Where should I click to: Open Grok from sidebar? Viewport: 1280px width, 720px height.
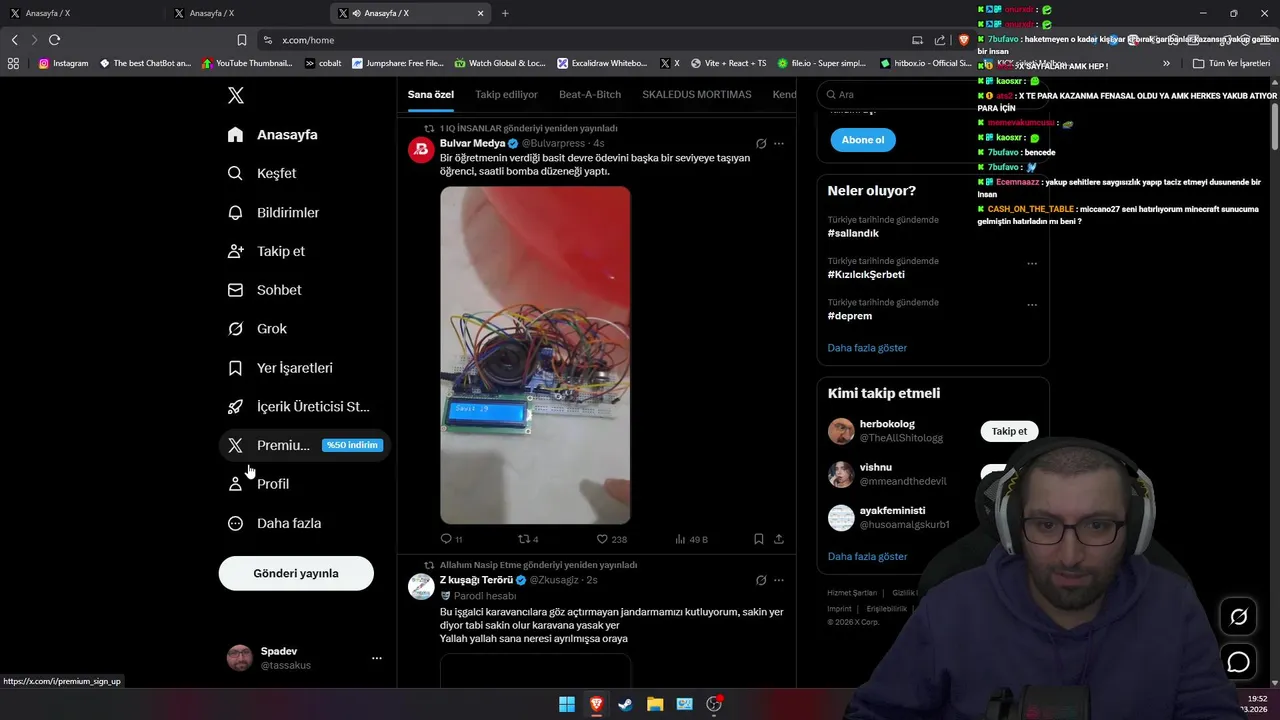pyautogui.click(x=257, y=328)
